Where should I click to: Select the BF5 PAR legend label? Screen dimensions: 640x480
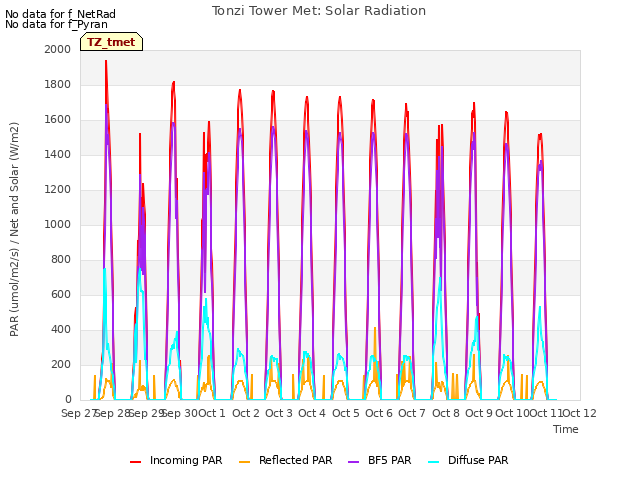click(x=389, y=460)
